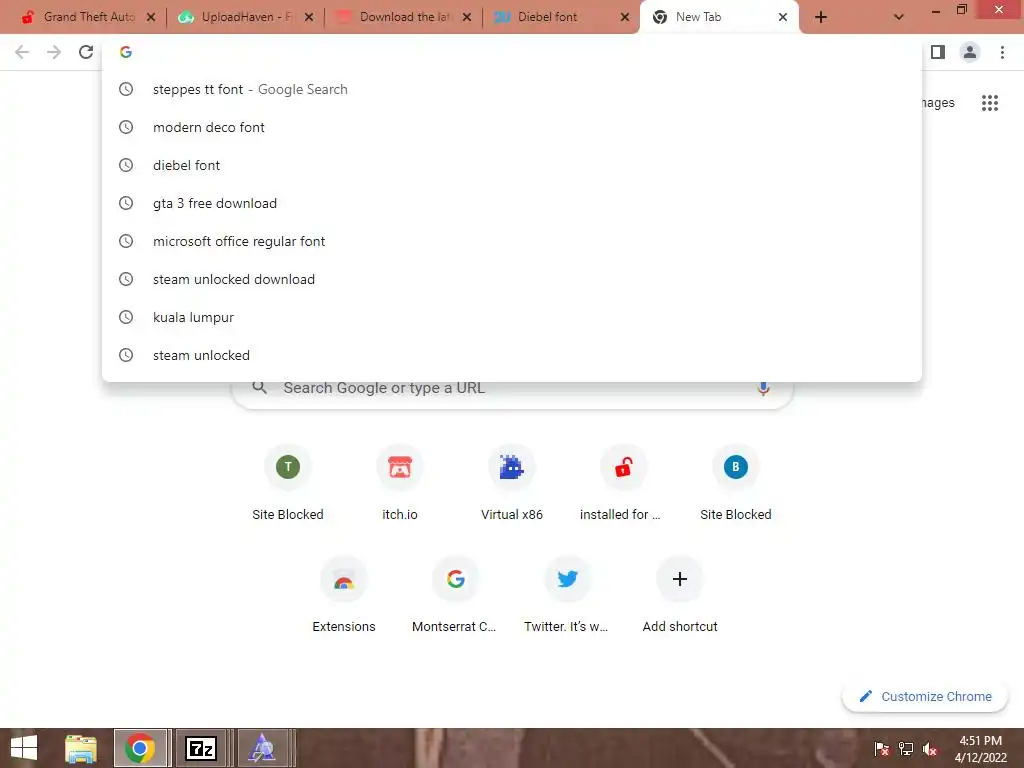Open the Google apps grid
This screenshot has width=1024, height=768.
coord(989,103)
